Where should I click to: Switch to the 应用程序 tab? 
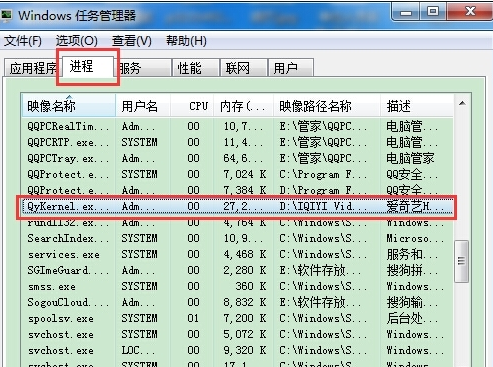point(33,68)
